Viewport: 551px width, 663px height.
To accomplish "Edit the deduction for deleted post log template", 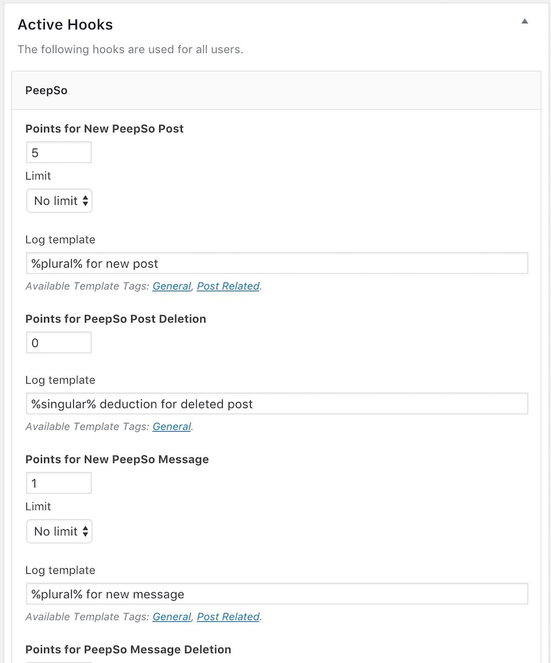I will pyautogui.click(x=277, y=403).
